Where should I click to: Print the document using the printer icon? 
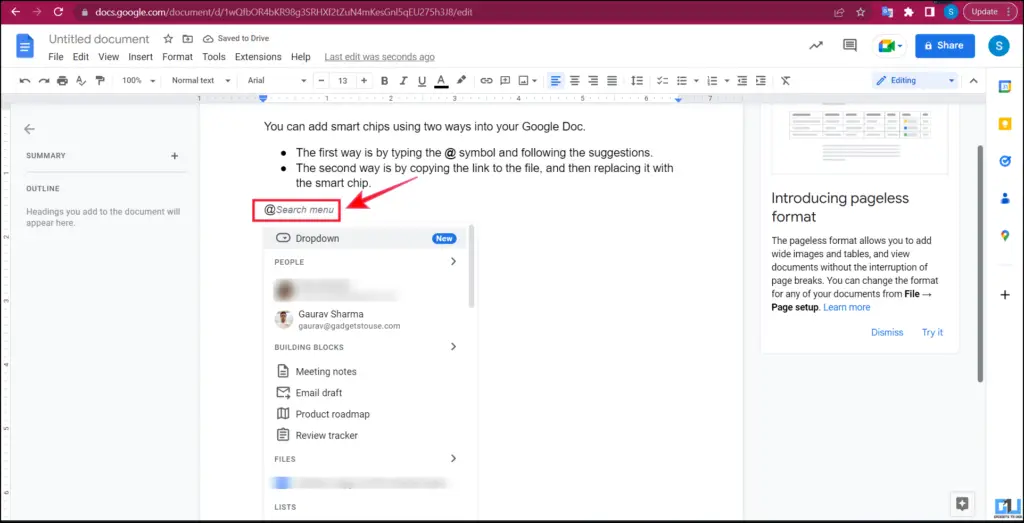[62, 81]
